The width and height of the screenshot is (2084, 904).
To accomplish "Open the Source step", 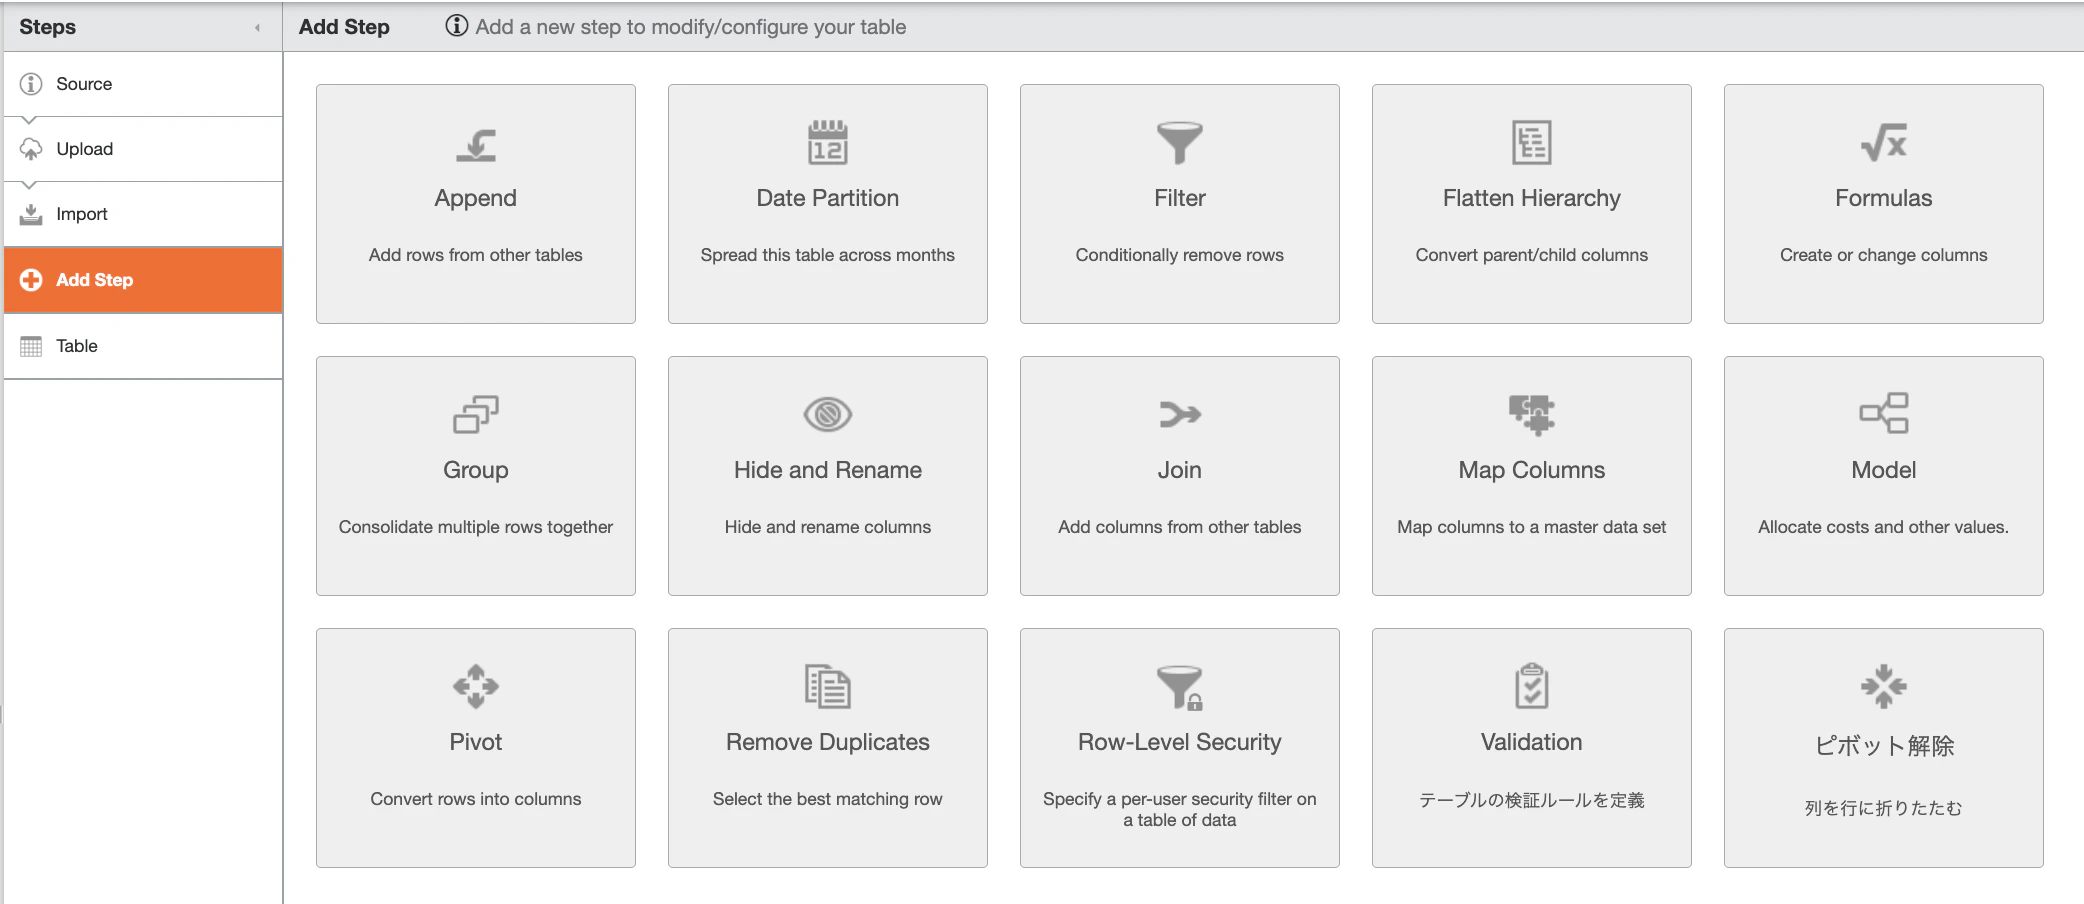I will [x=143, y=84].
